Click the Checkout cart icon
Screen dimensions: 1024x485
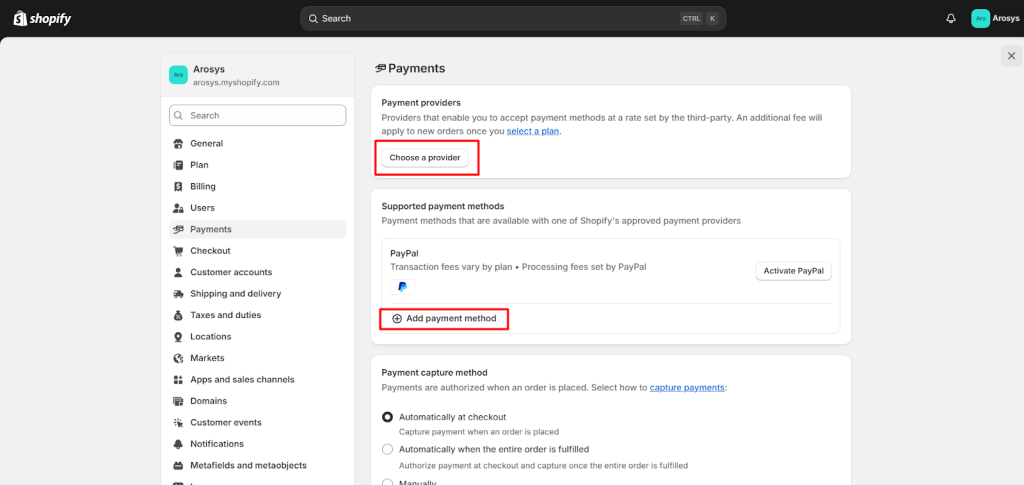tap(179, 251)
